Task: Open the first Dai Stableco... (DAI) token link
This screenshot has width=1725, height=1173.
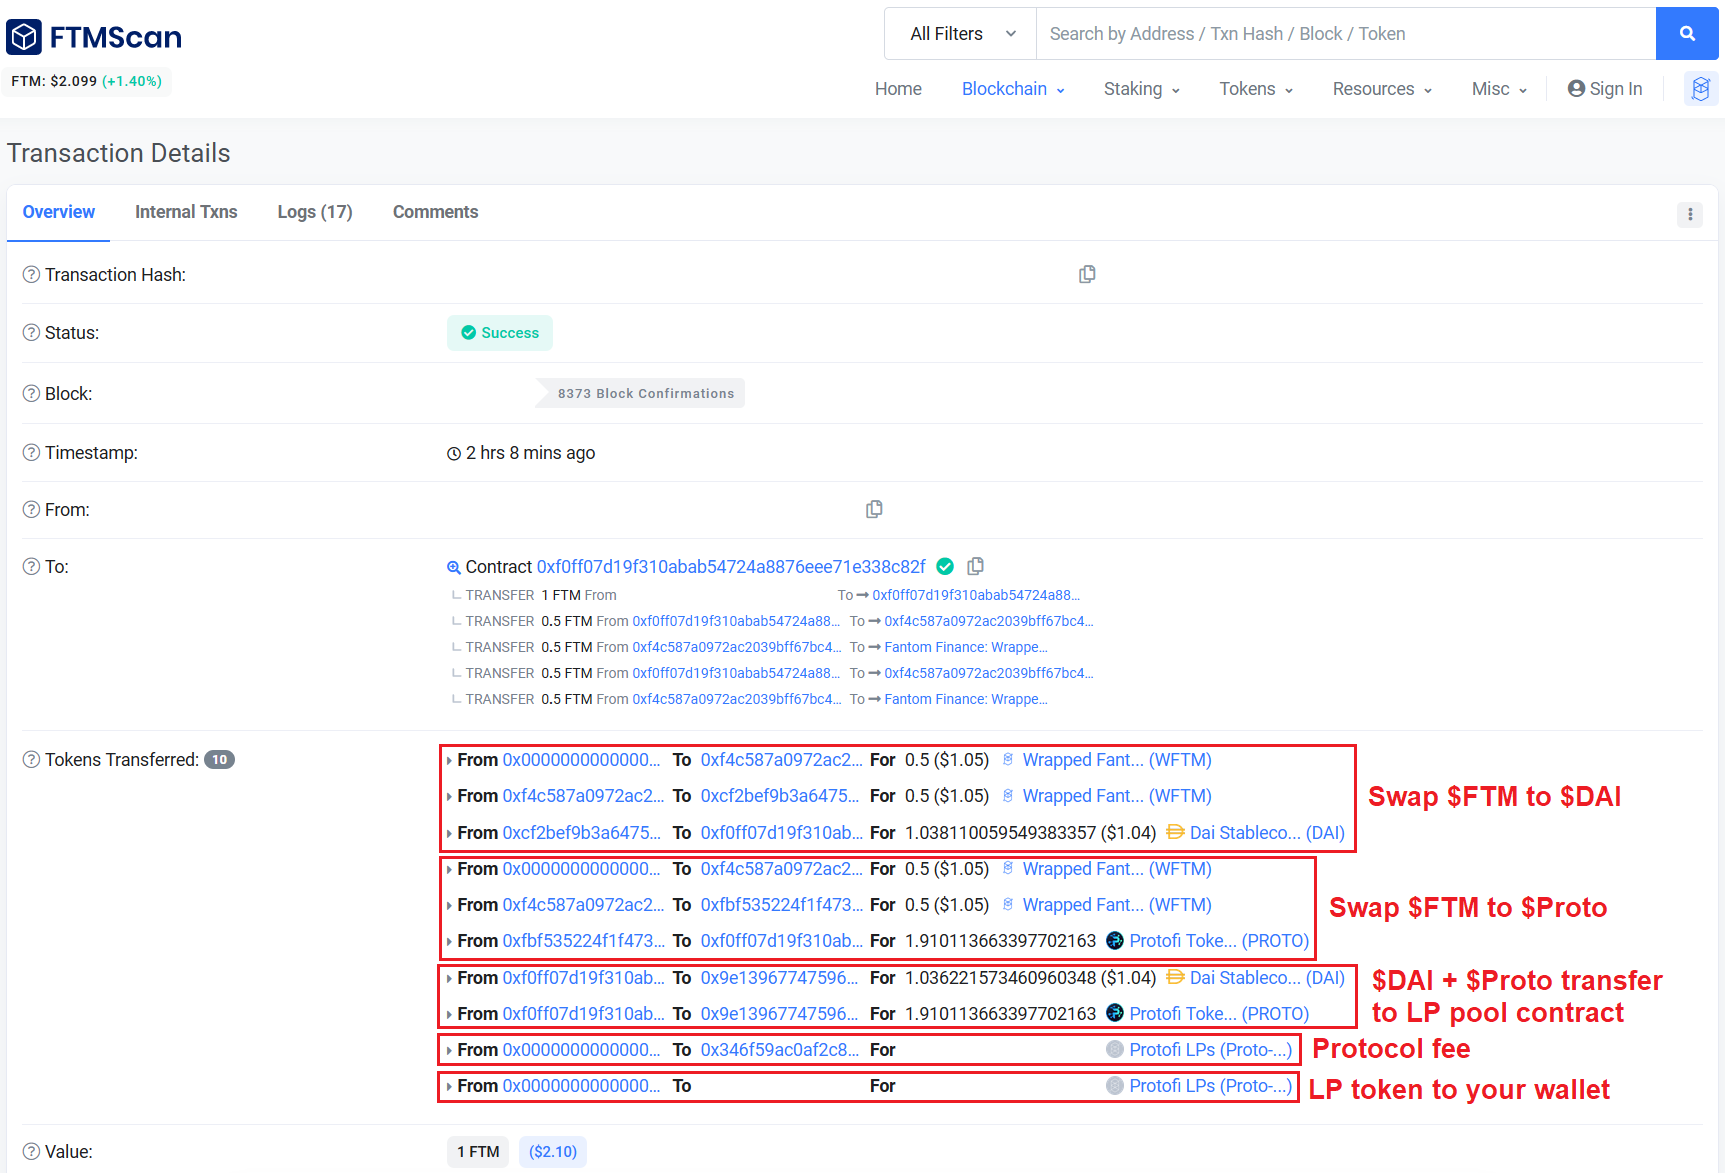Action: pyautogui.click(x=1267, y=833)
